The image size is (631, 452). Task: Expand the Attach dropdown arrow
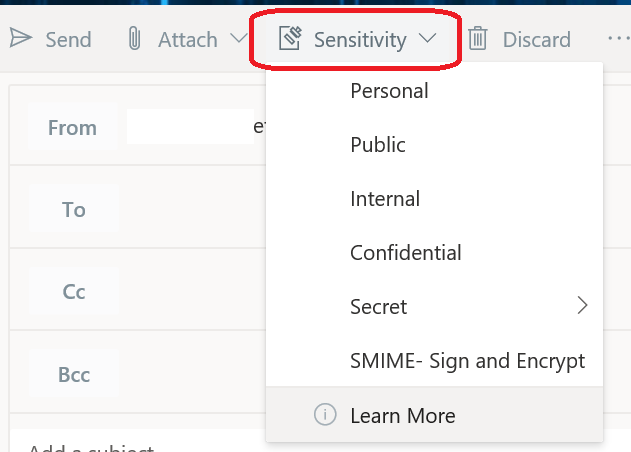click(238, 39)
